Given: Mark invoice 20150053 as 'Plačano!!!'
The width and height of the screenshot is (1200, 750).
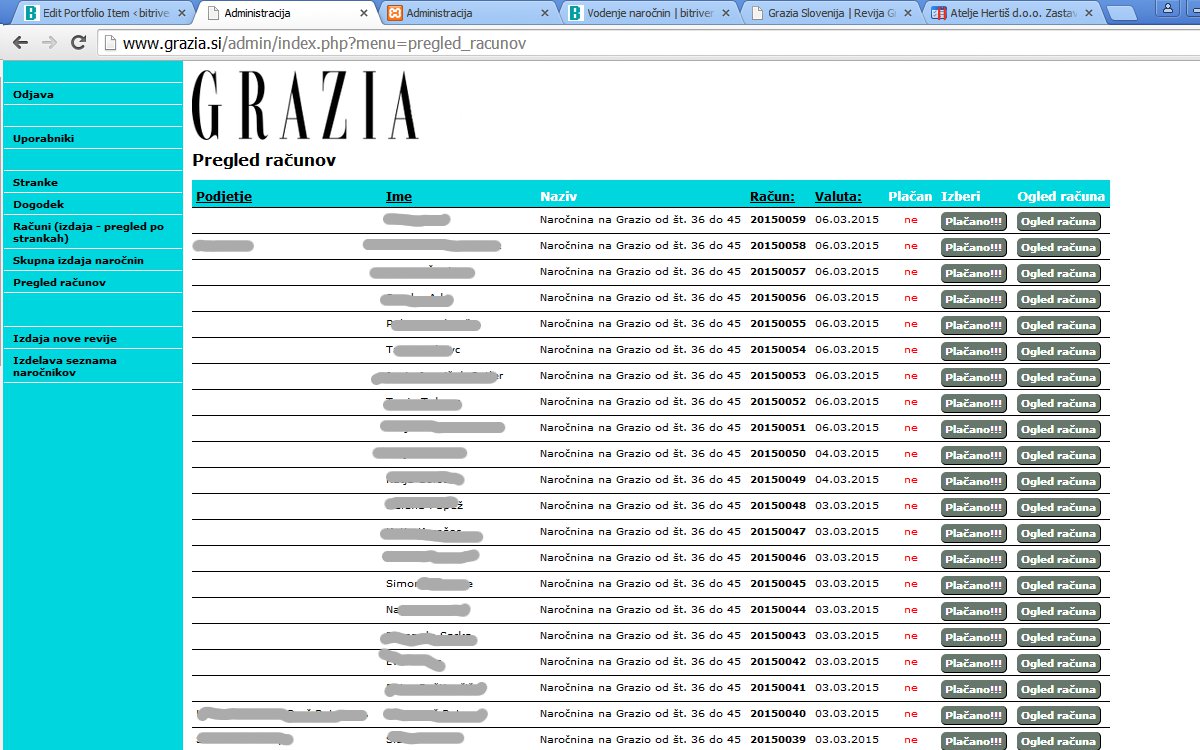Looking at the screenshot, I should pyautogui.click(x=974, y=377).
